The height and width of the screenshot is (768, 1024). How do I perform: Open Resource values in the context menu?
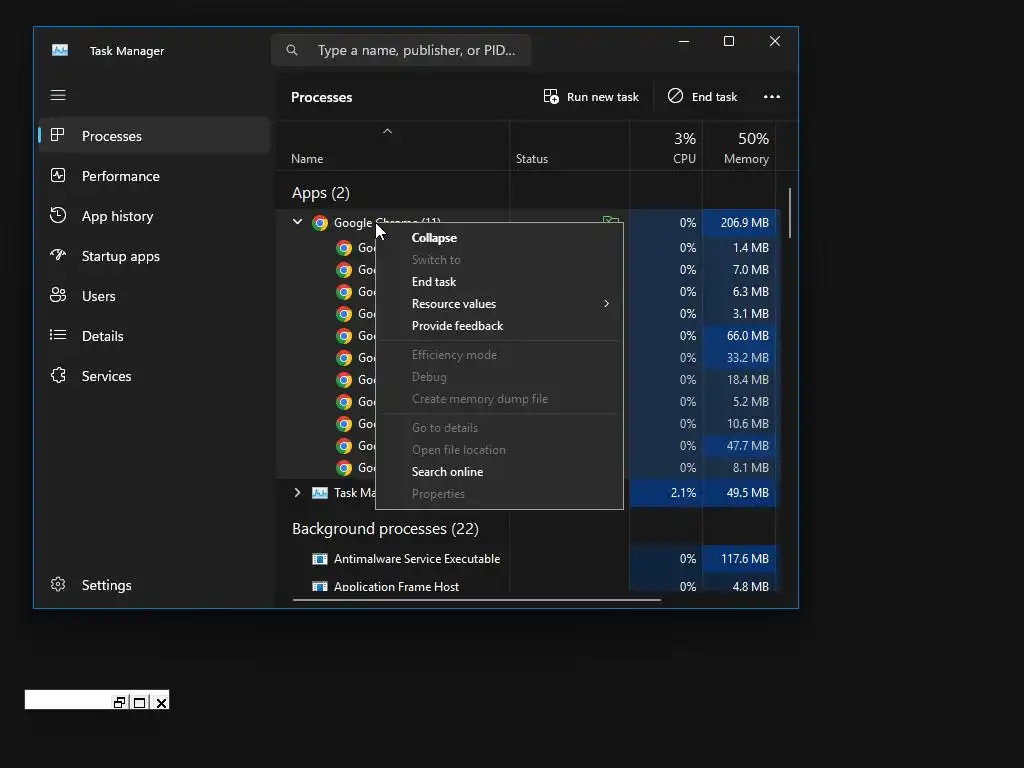[454, 304]
